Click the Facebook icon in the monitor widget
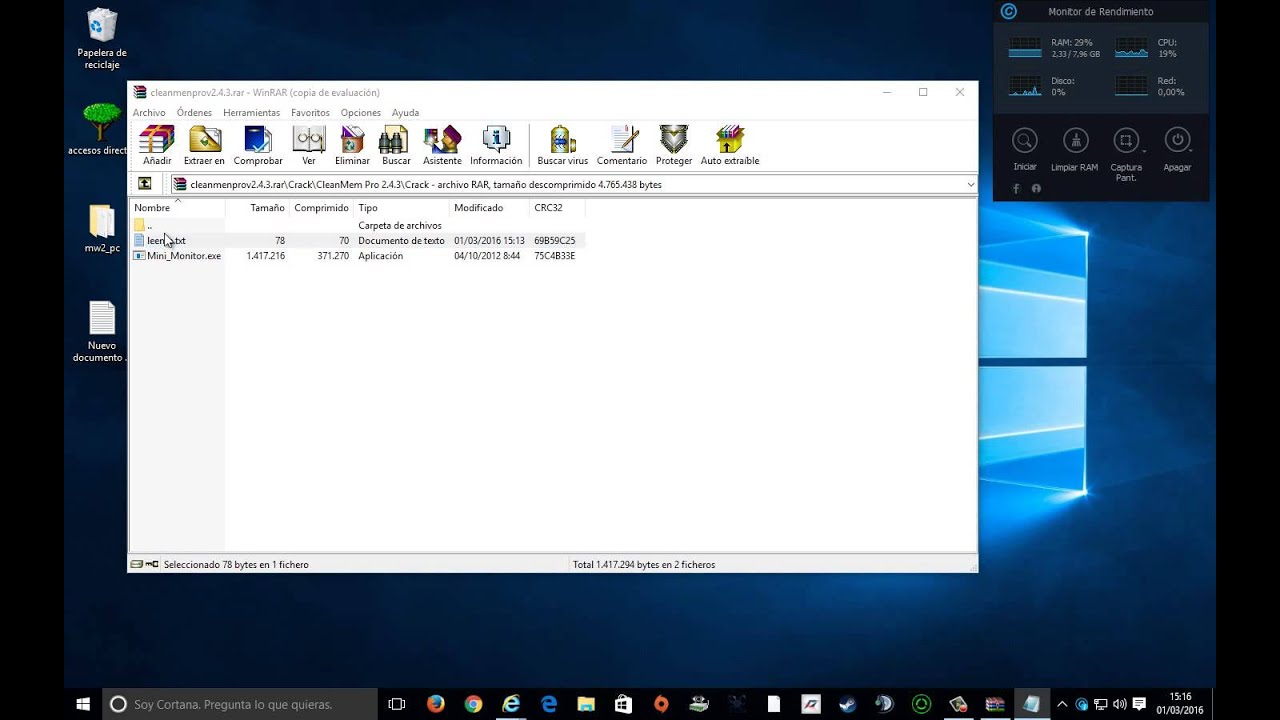1280x720 pixels. pos(1016,188)
